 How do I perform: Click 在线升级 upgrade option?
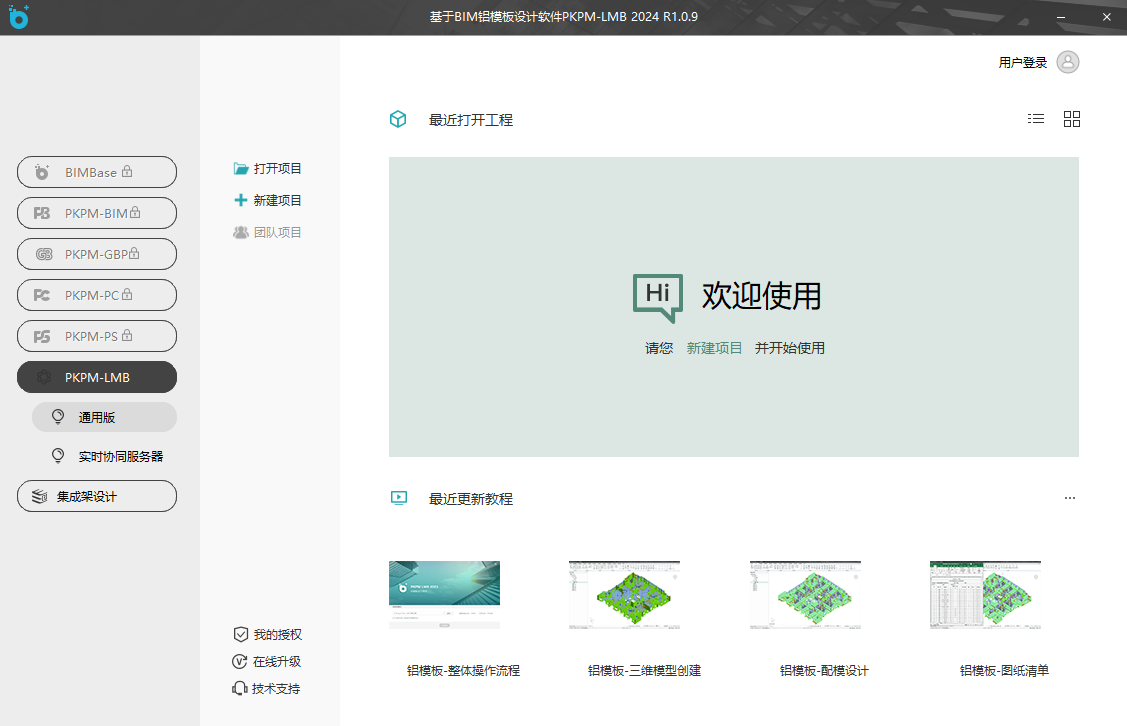click(267, 662)
